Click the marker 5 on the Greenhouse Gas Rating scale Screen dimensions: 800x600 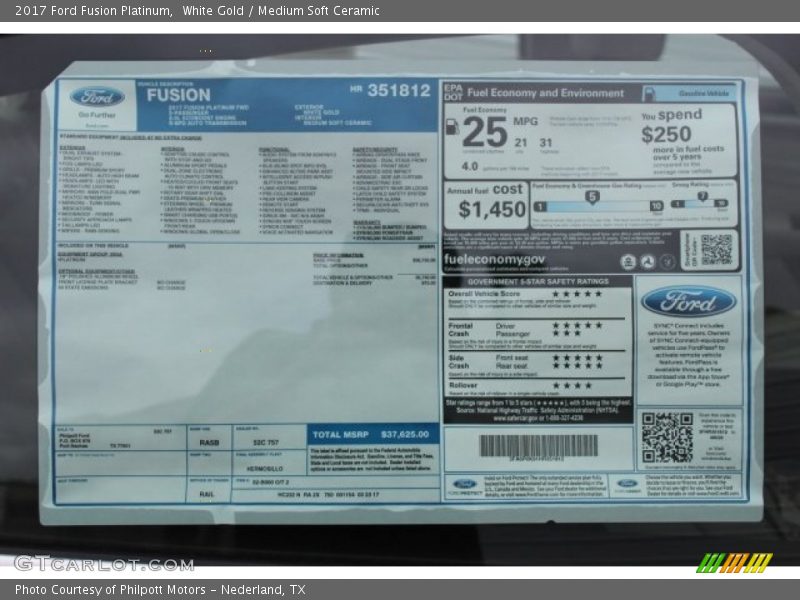pos(592,197)
